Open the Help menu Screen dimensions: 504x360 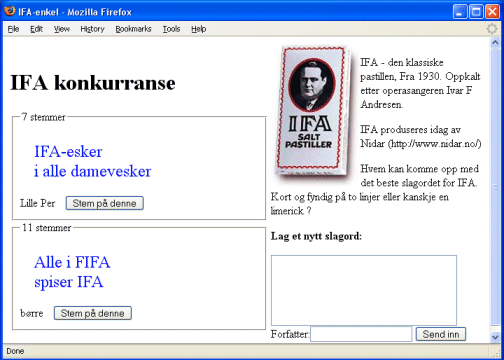click(199, 29)
